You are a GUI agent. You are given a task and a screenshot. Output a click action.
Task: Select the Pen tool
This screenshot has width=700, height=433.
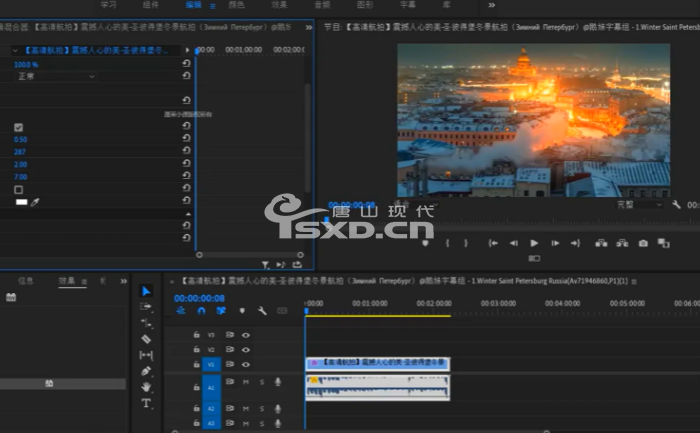(146, 371)
